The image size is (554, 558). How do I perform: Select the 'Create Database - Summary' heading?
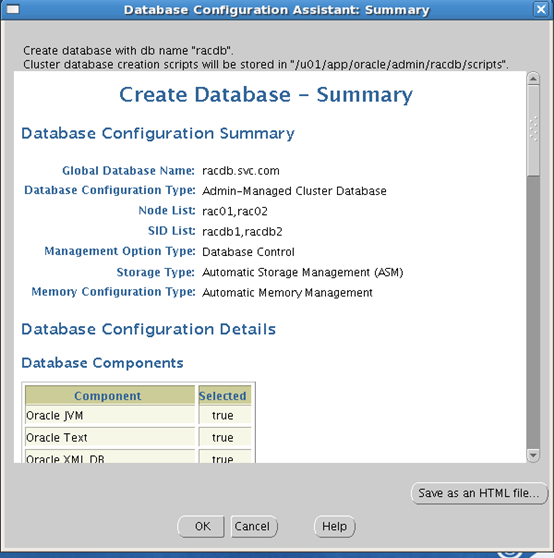click(x=266, y=95)
